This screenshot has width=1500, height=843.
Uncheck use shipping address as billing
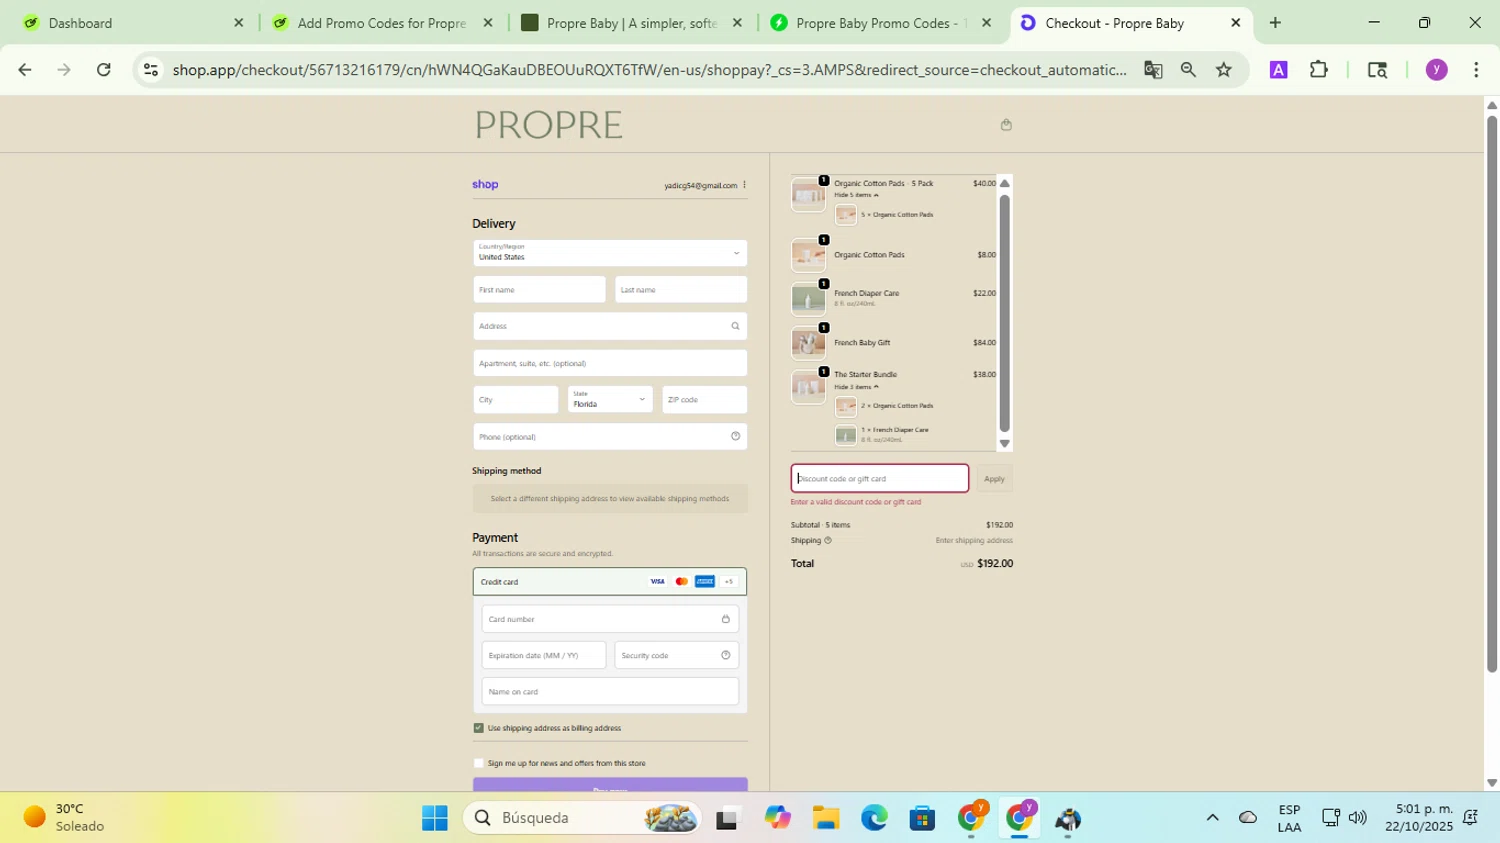click(x=478, y=728)
